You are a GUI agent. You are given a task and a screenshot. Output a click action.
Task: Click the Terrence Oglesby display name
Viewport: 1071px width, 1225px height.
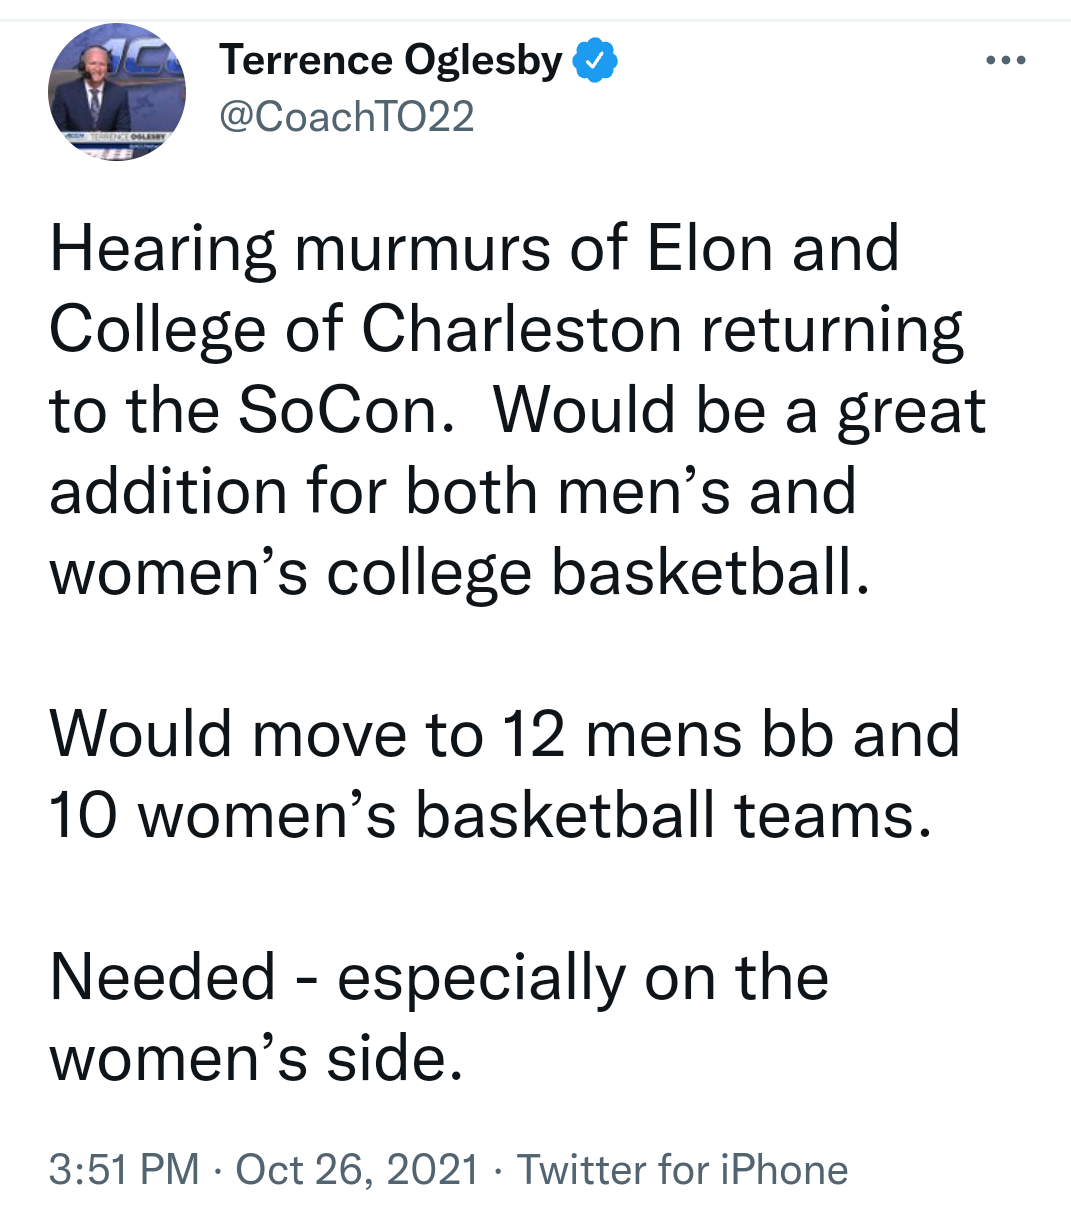tap(391, 61)
